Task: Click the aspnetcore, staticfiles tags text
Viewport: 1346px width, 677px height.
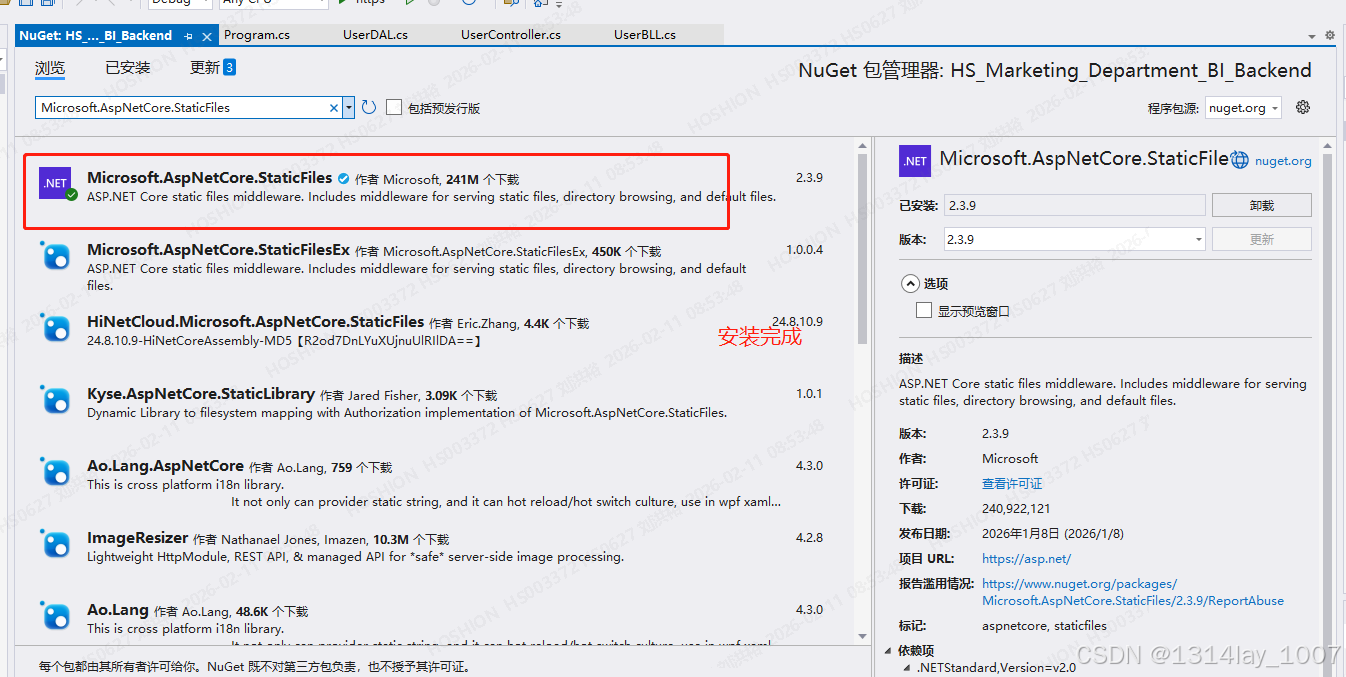Action: pos(1044,626)
